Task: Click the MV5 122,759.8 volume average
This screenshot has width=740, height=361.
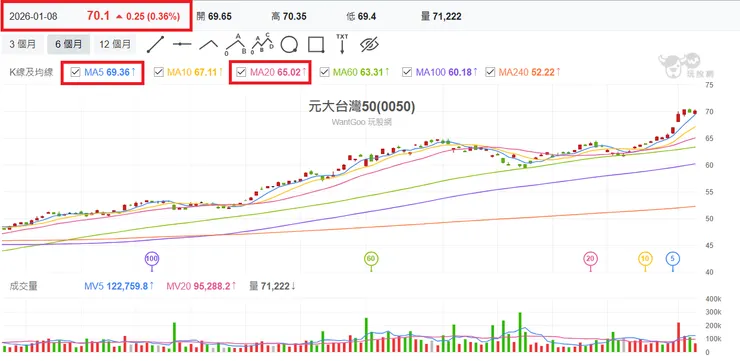Action: (x=120, y=286)
